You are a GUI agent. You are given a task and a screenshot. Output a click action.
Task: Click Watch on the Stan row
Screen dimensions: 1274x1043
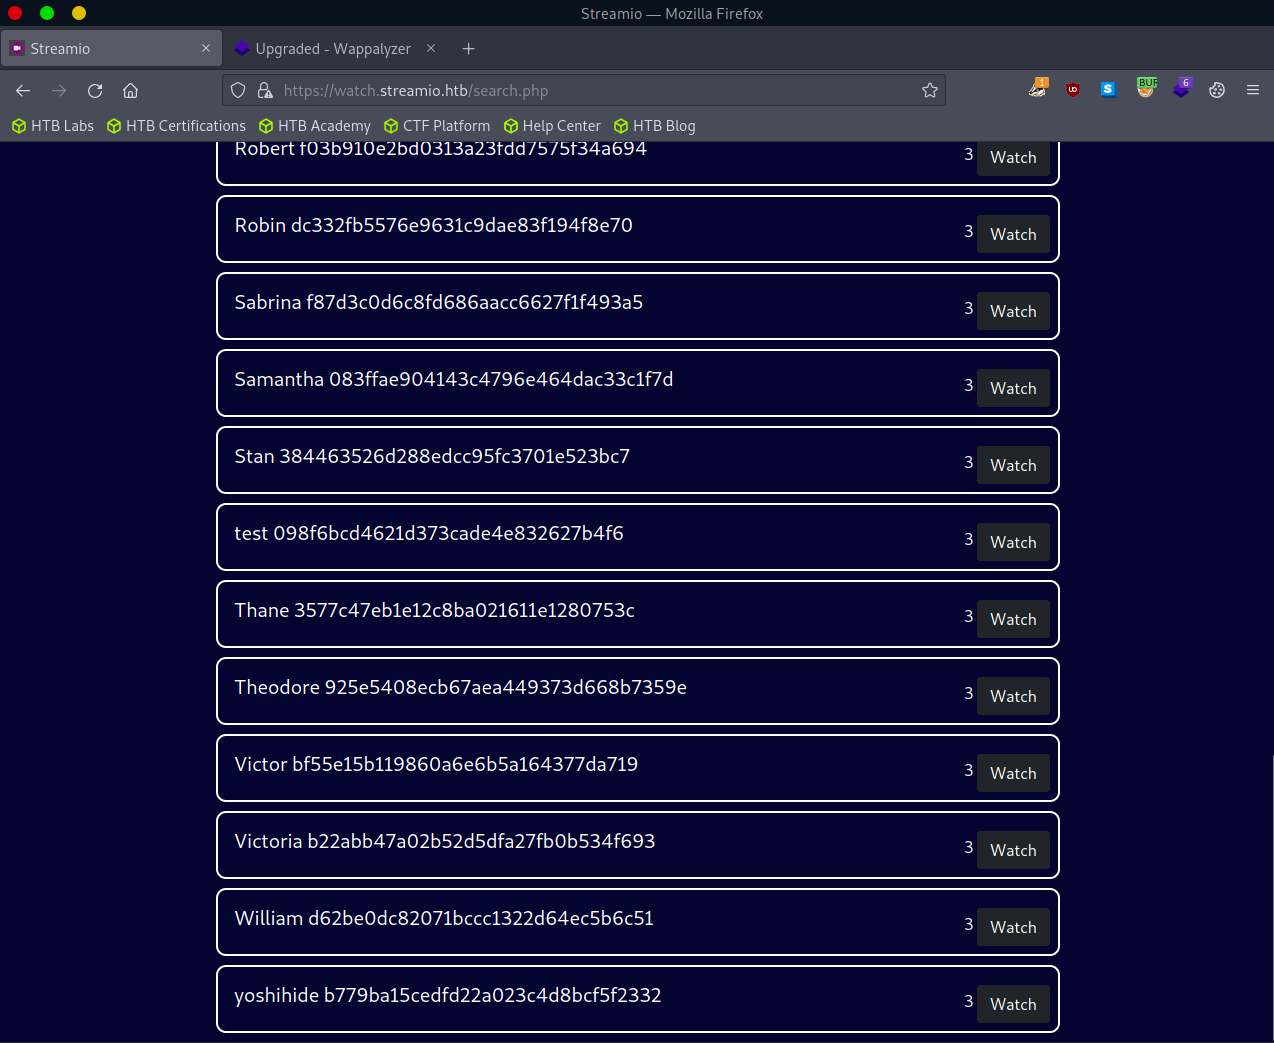[1013, 465]
